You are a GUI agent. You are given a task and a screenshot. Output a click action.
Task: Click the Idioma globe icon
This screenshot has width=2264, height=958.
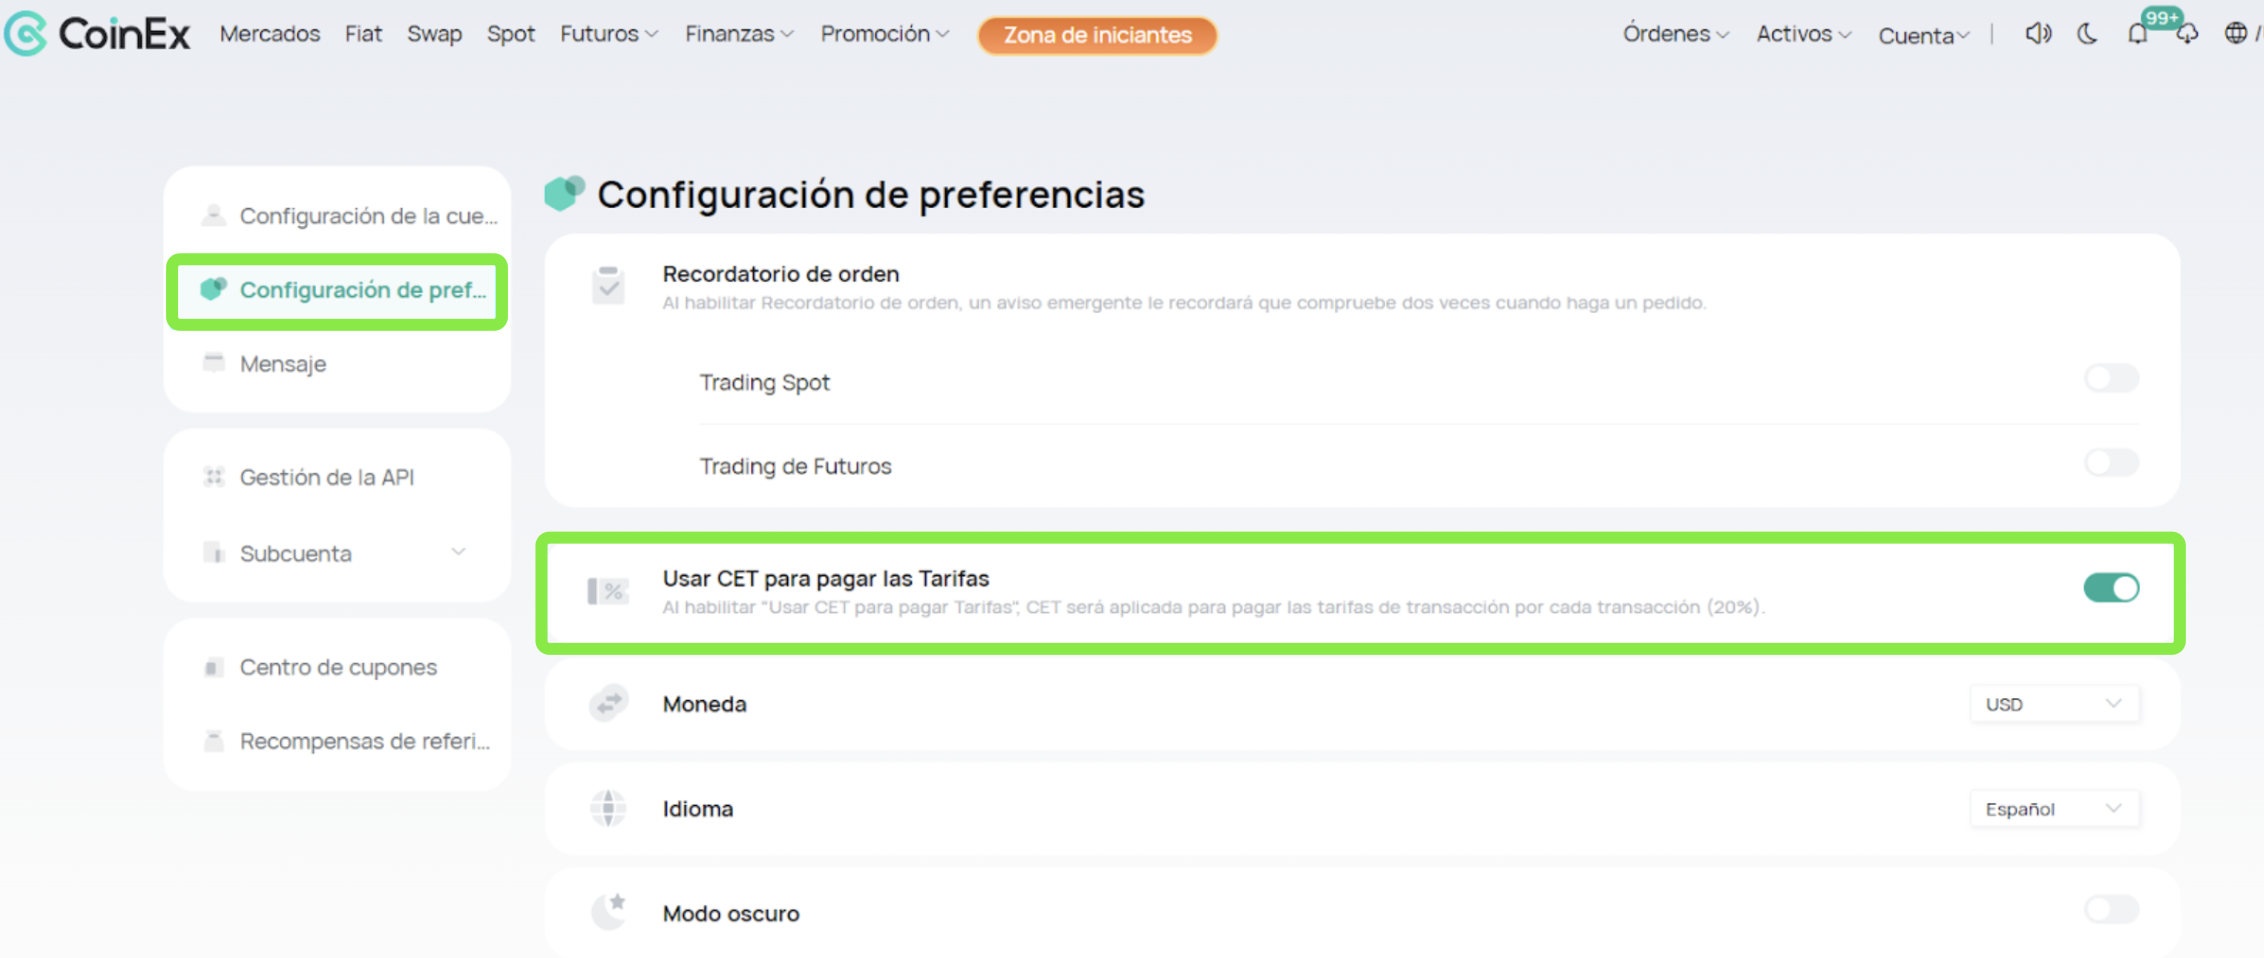tap(608, 808)
